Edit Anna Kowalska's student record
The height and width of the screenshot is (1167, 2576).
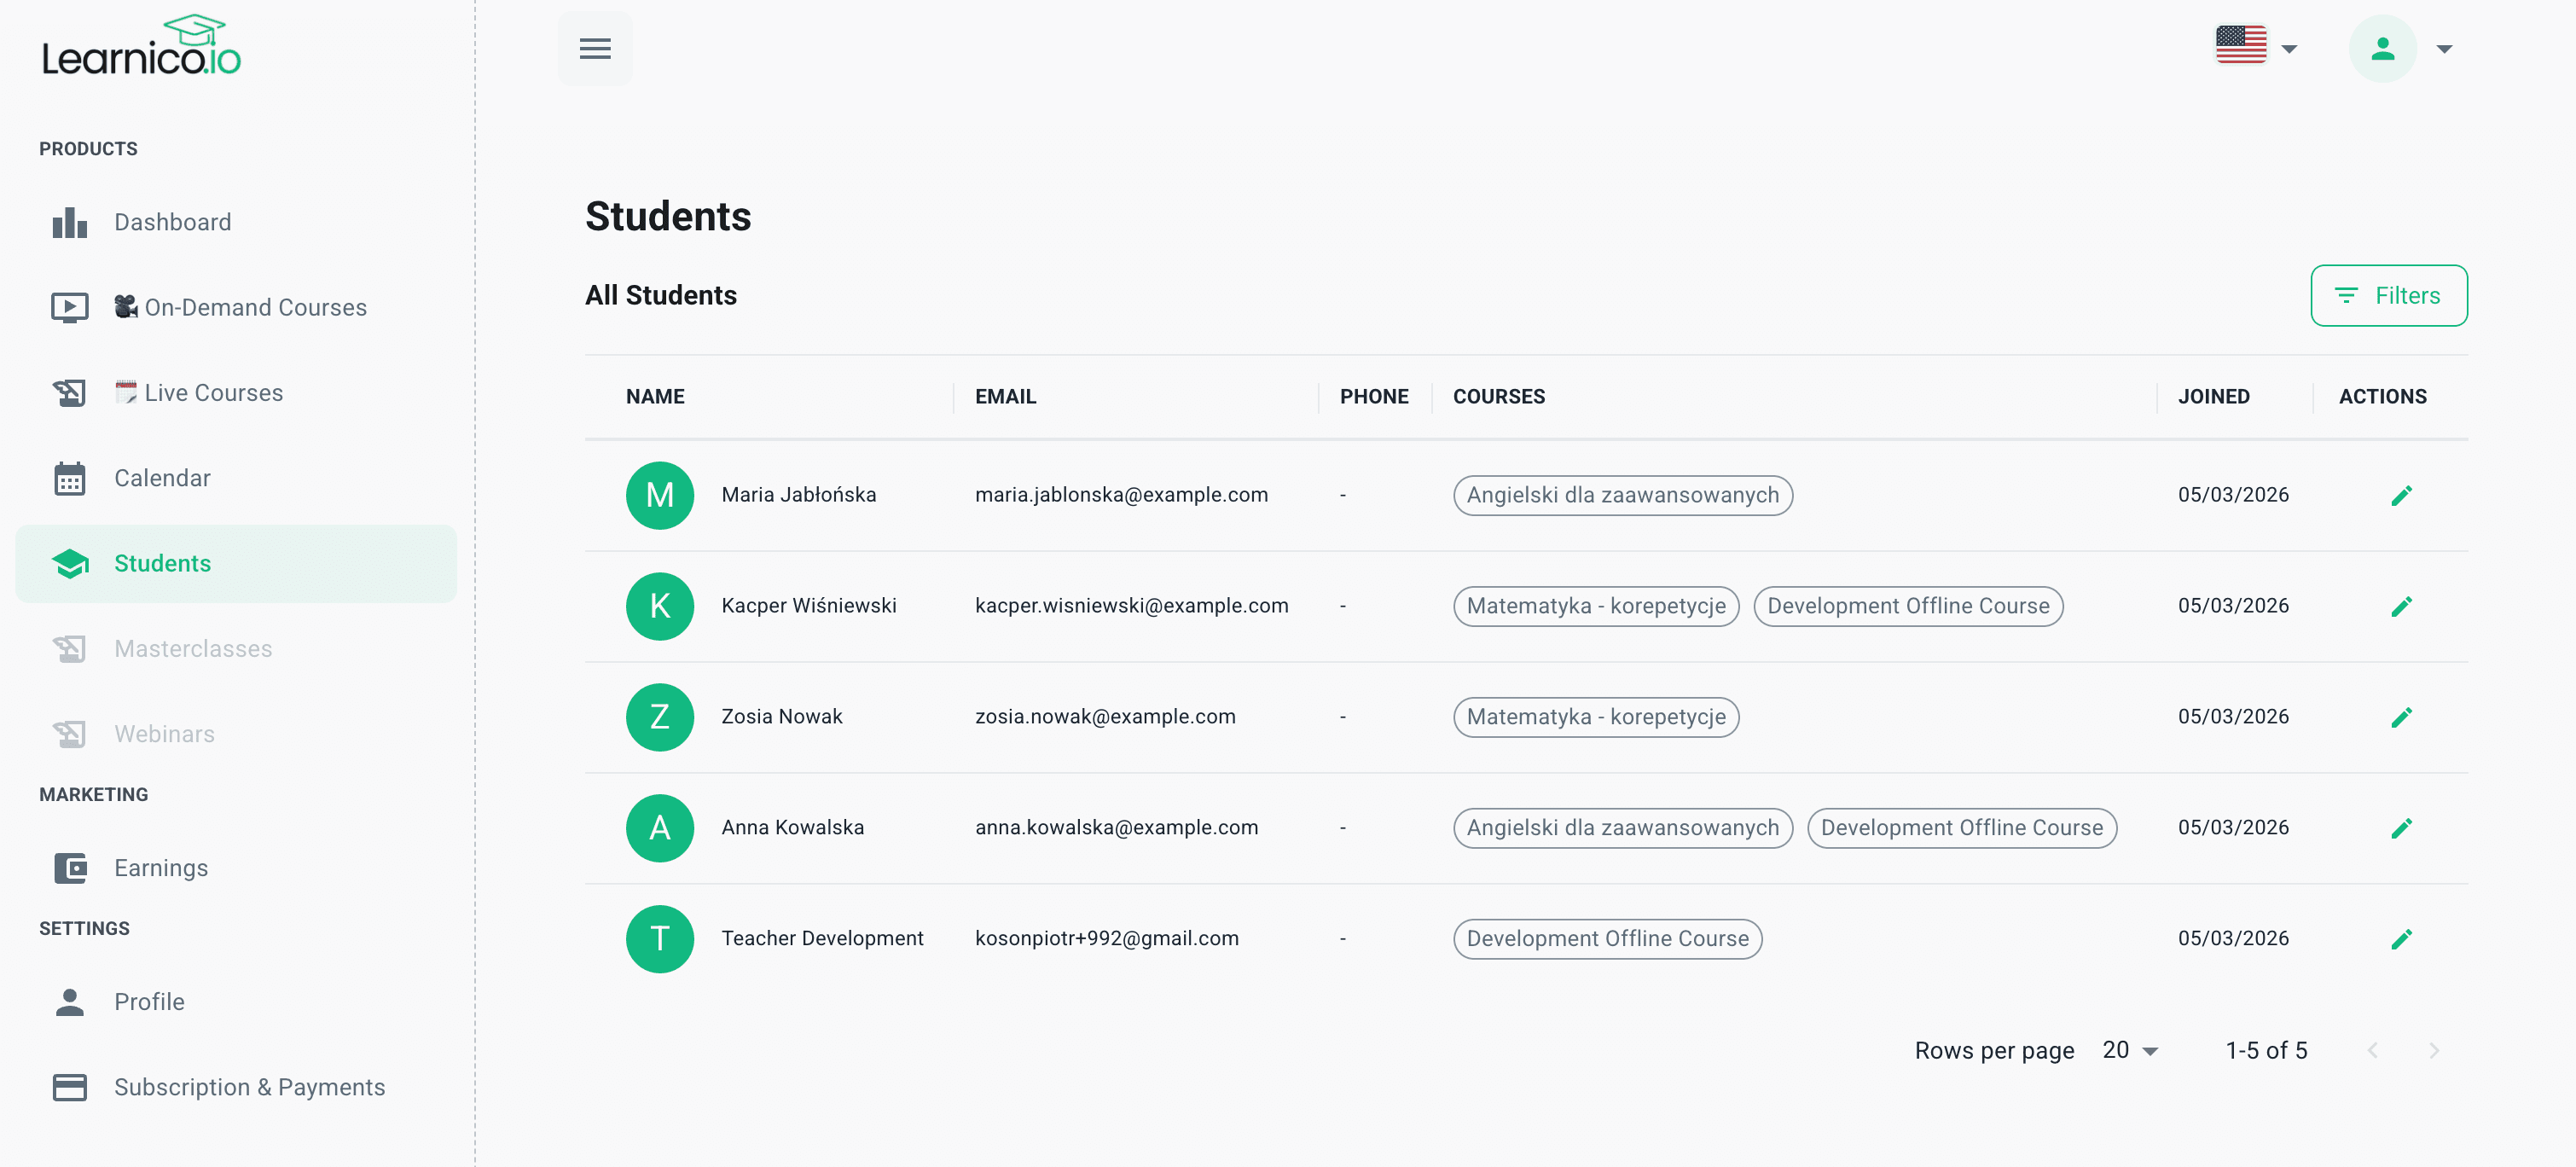pyautogui.click(x=2401, y=828)
